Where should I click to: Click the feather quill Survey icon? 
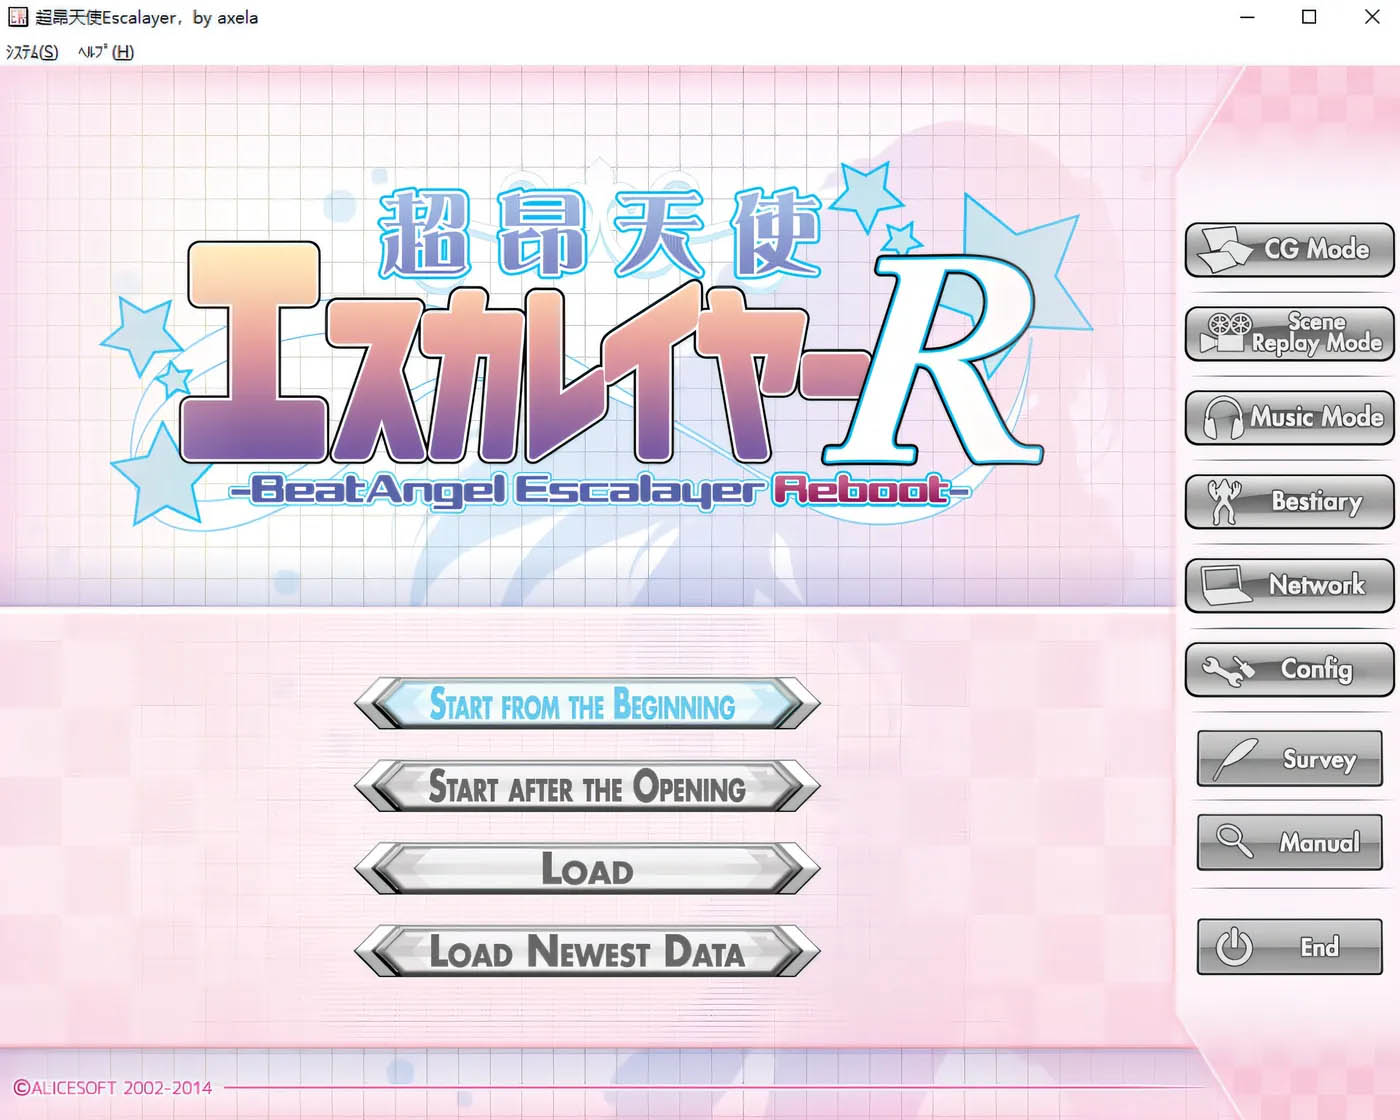point(1236,759)
